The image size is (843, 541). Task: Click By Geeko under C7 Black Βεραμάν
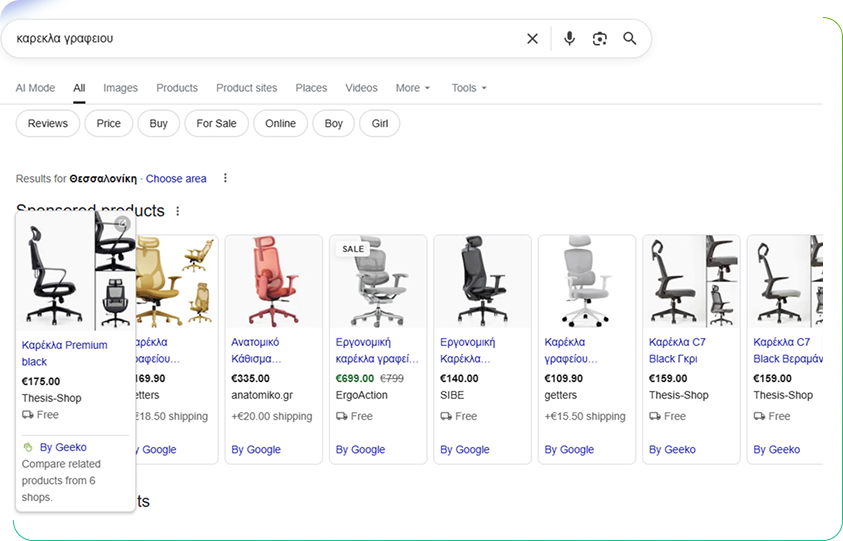pos(776,450)
